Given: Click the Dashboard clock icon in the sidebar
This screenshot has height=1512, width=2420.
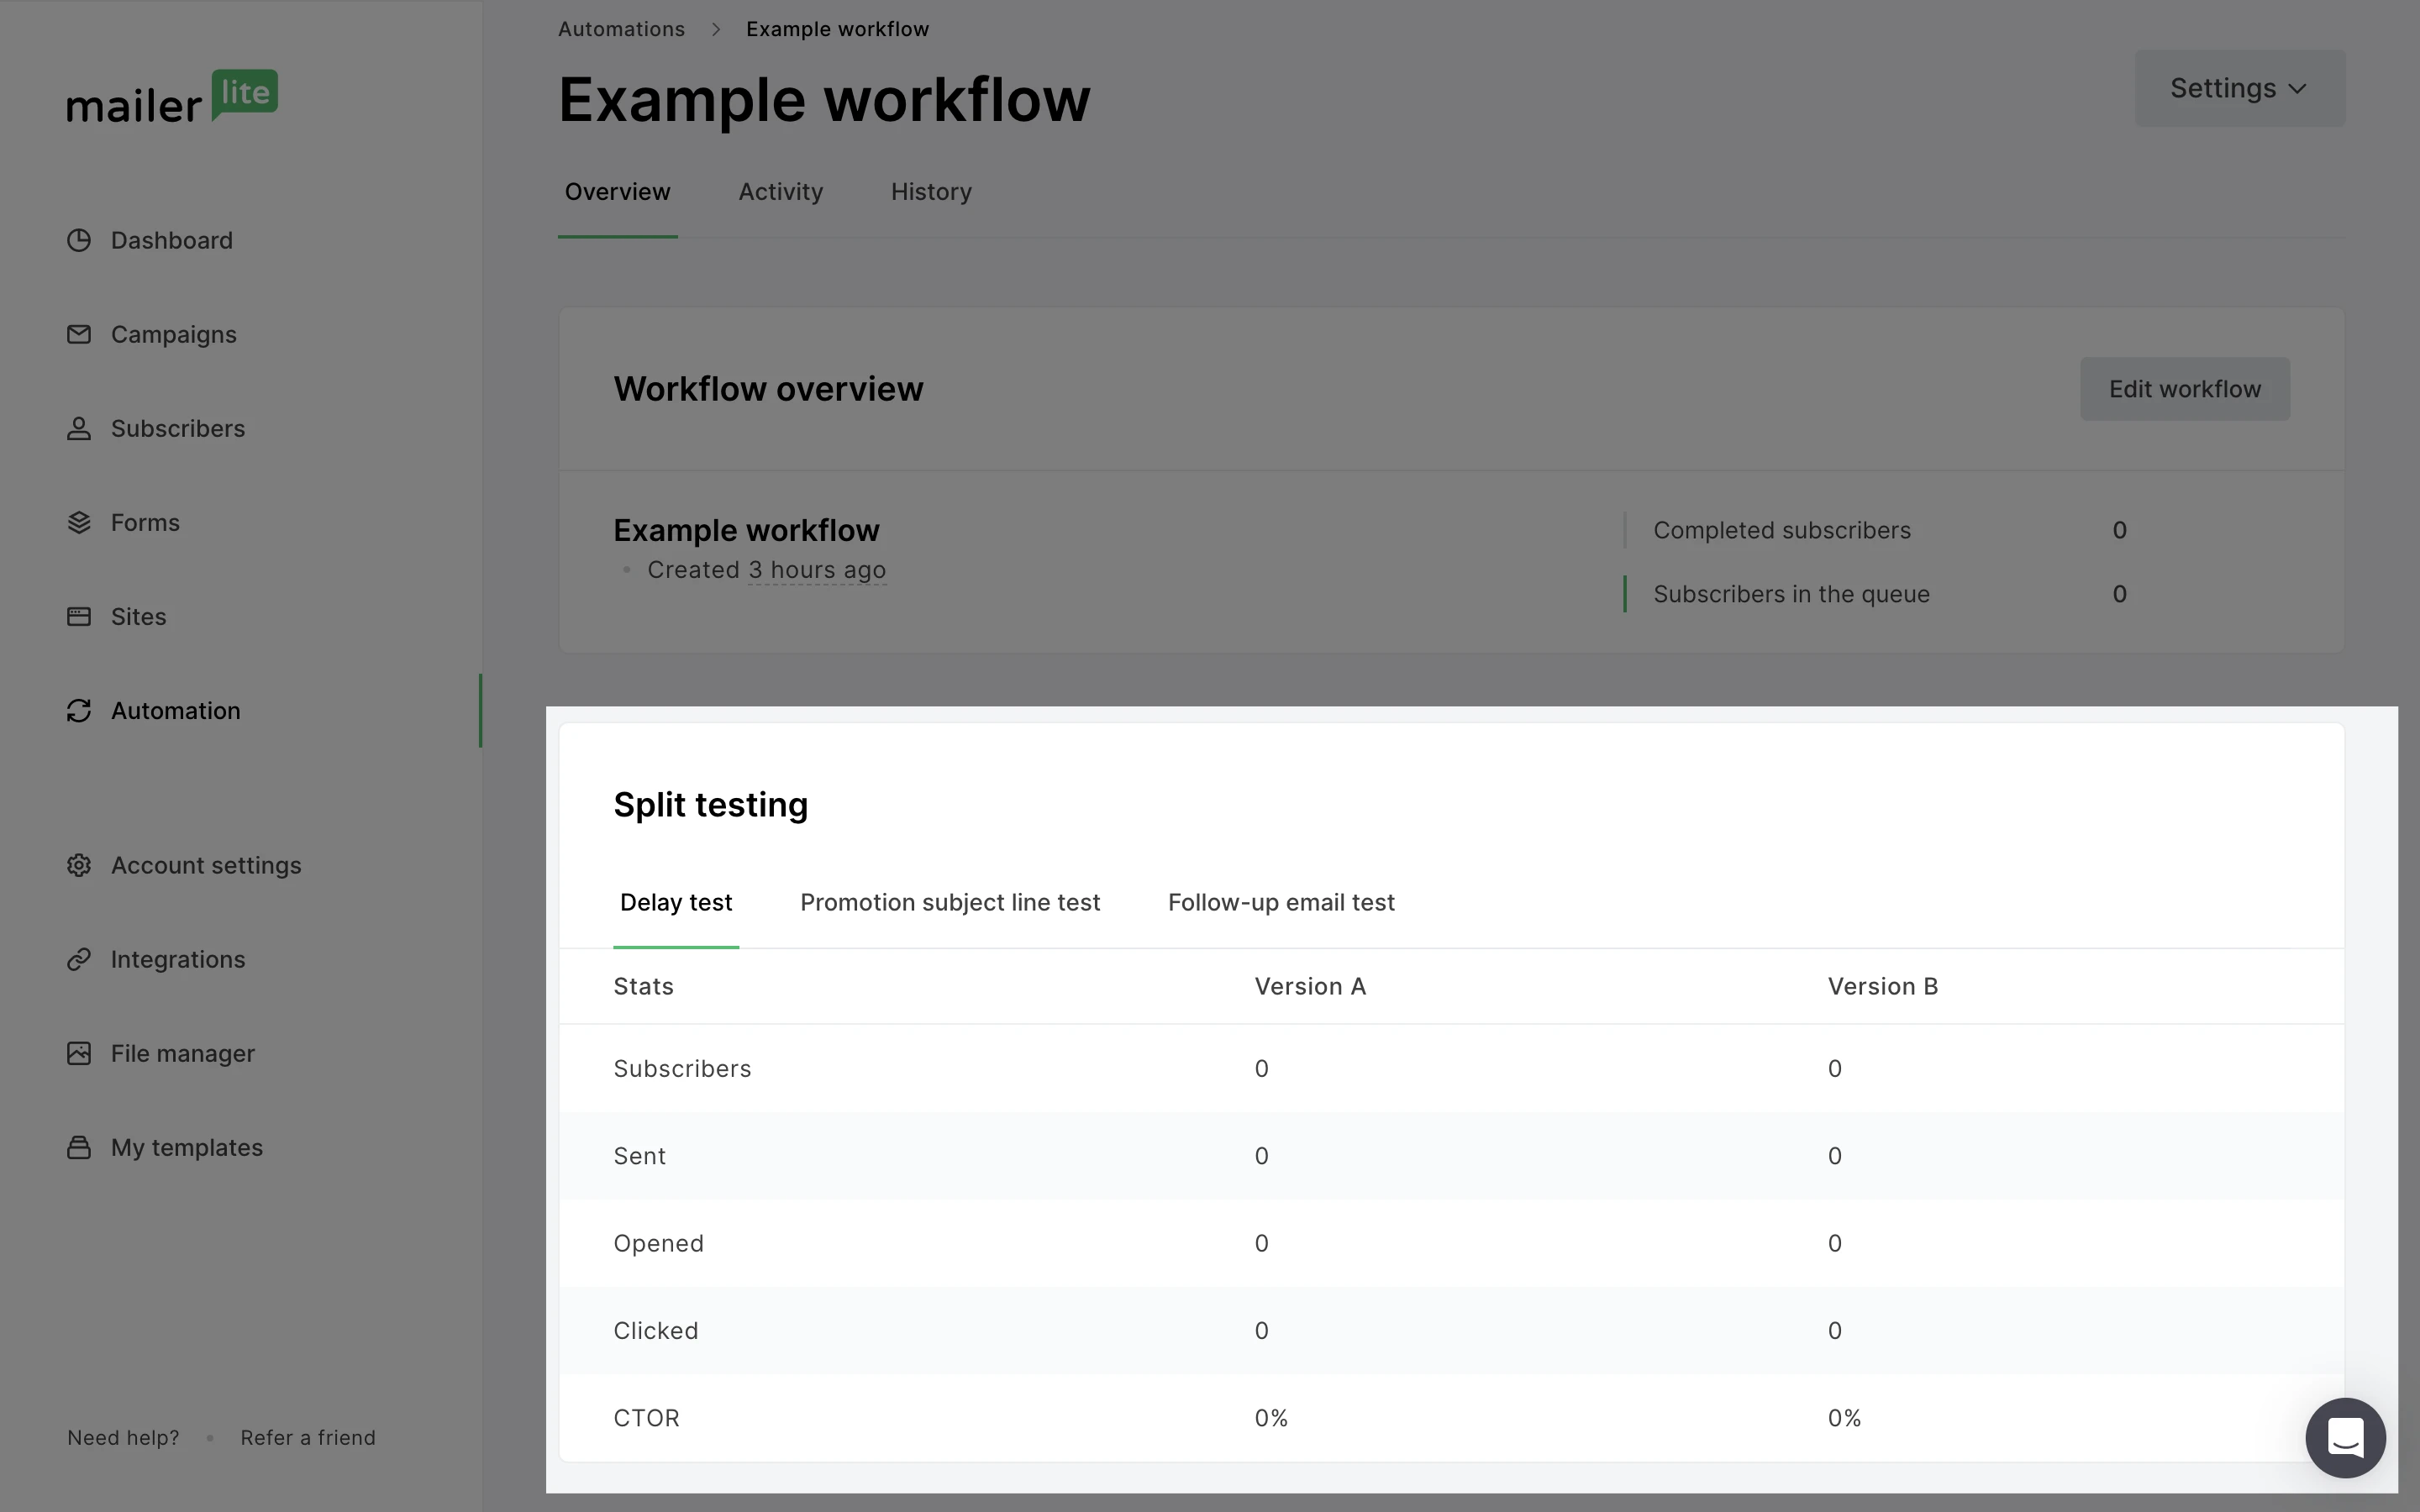Looking at the screenshot, I should [79, 240].
